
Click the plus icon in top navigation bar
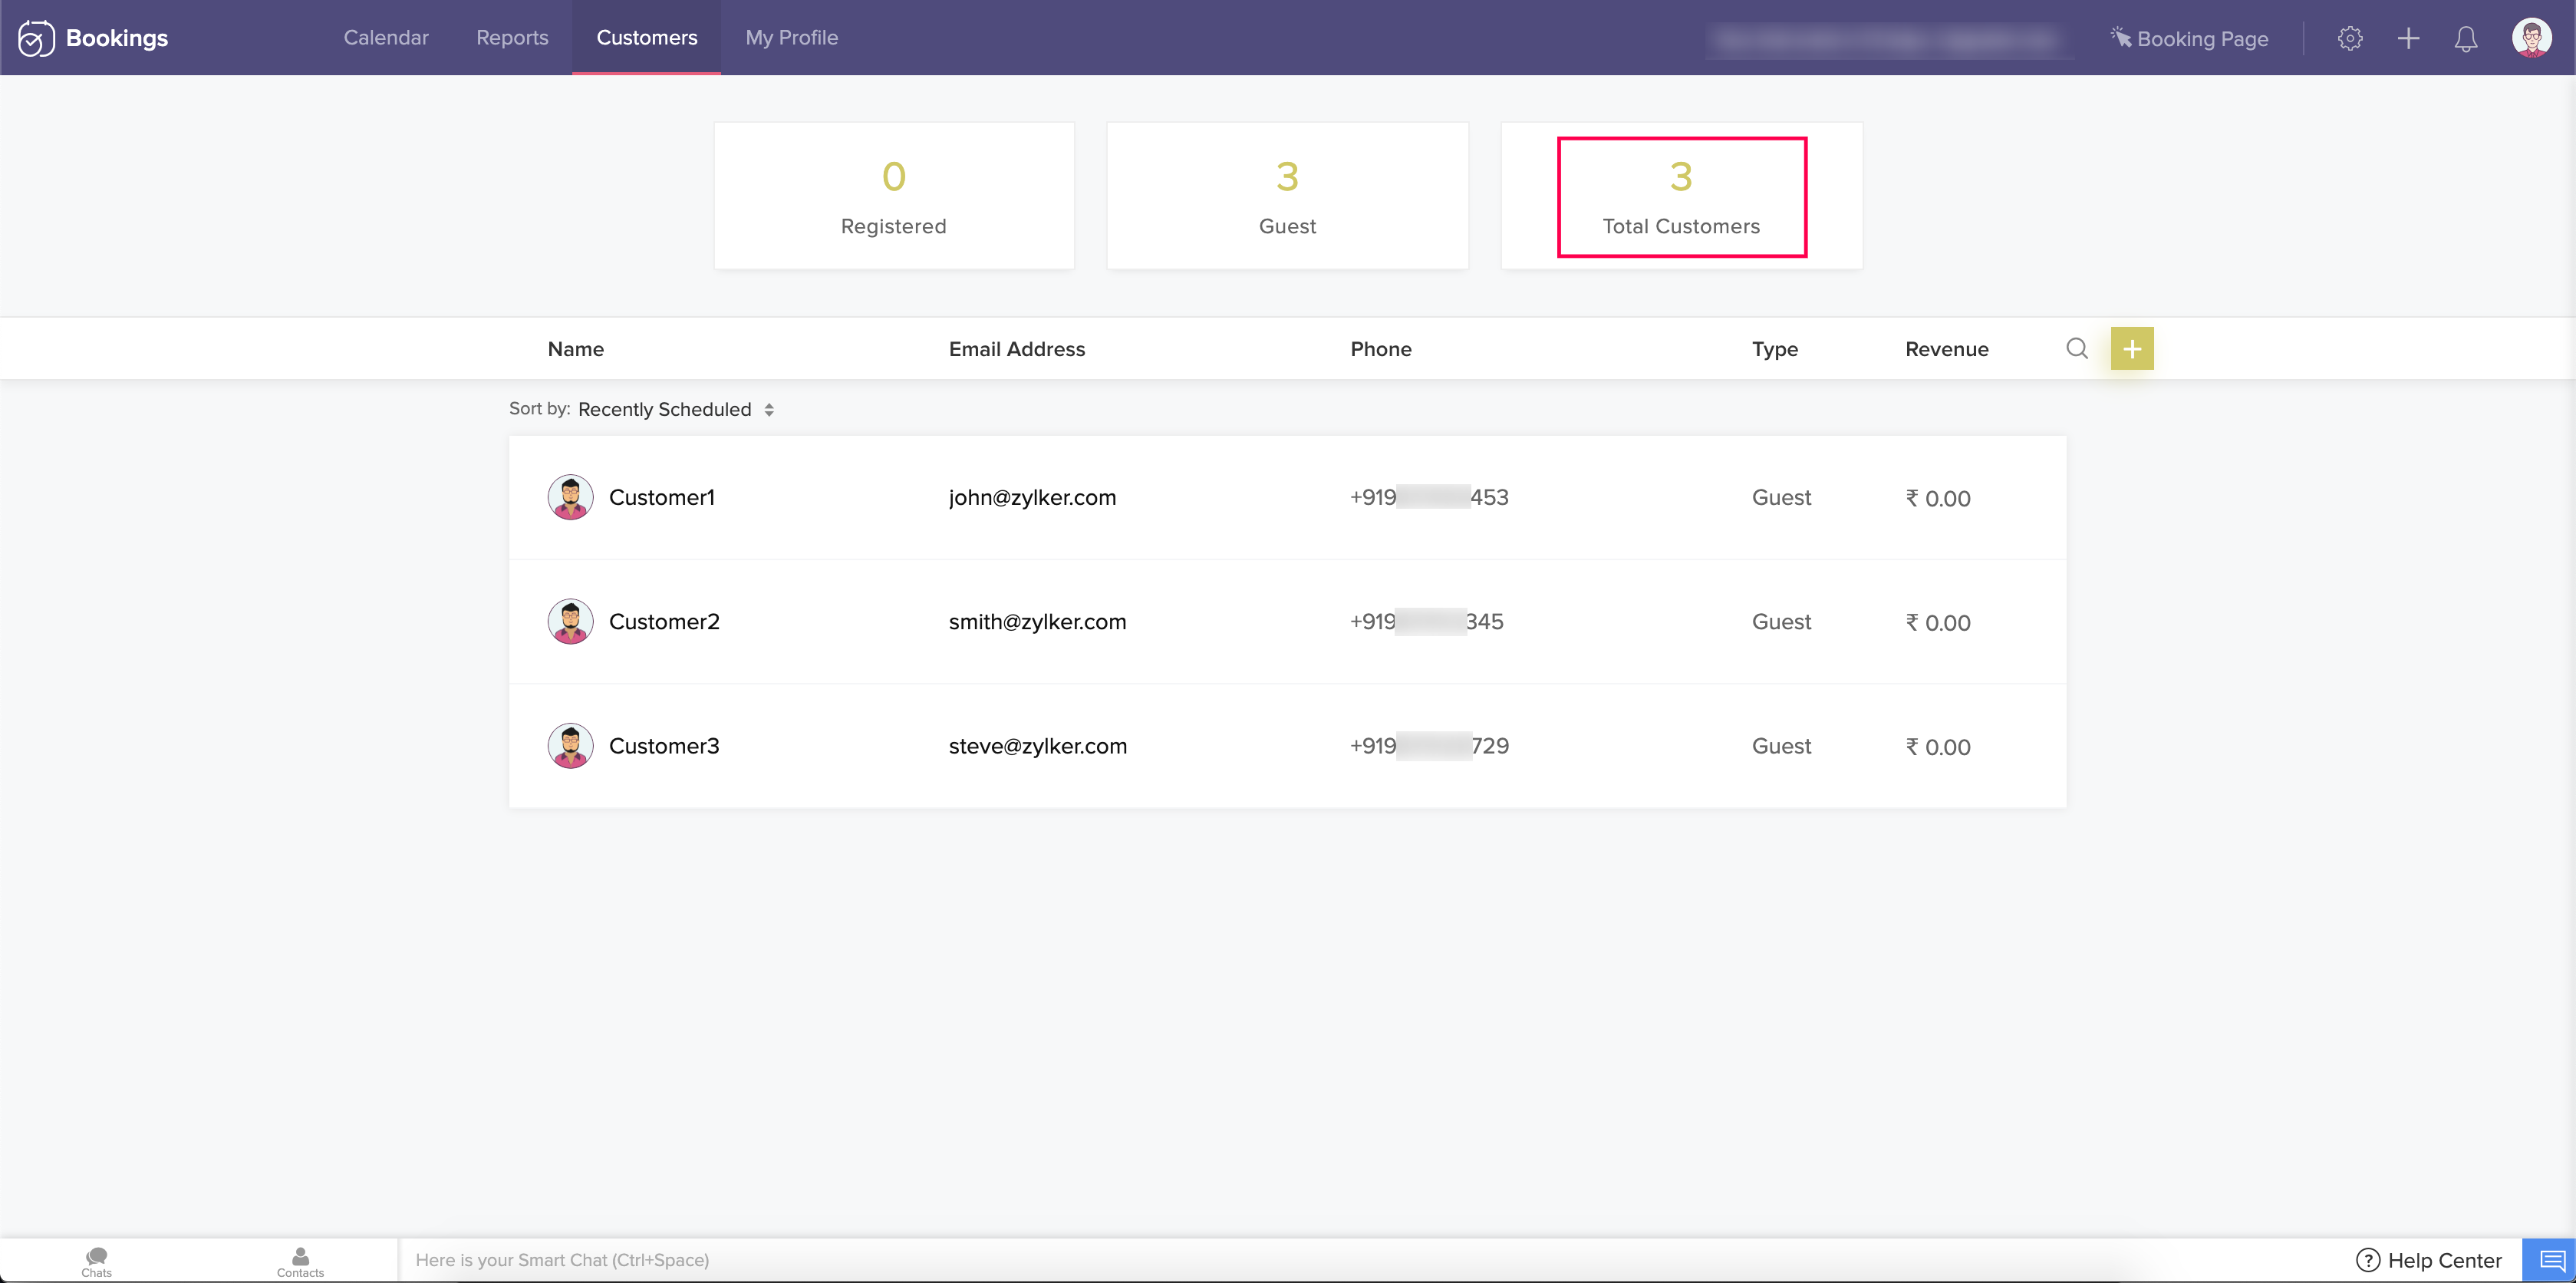click(2408, 38)
